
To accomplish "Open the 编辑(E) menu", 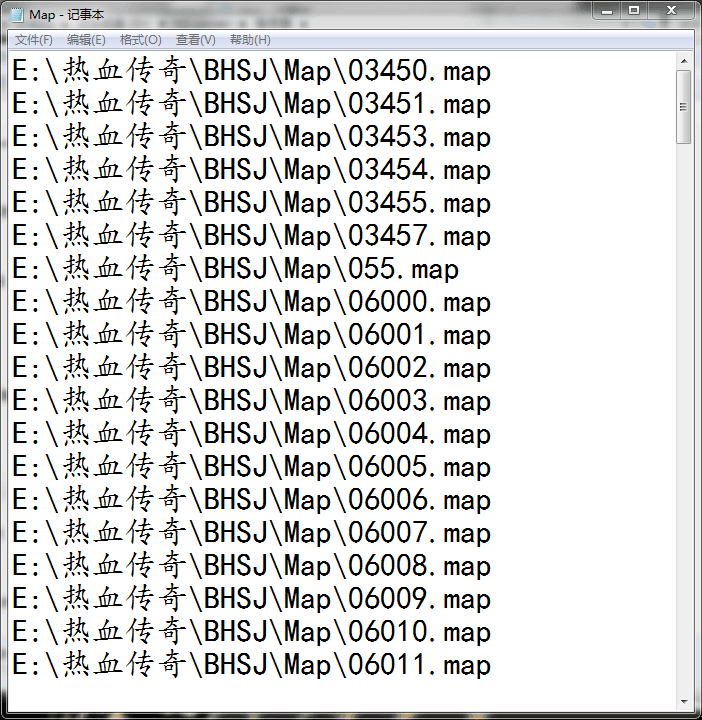I will point(86,40).
